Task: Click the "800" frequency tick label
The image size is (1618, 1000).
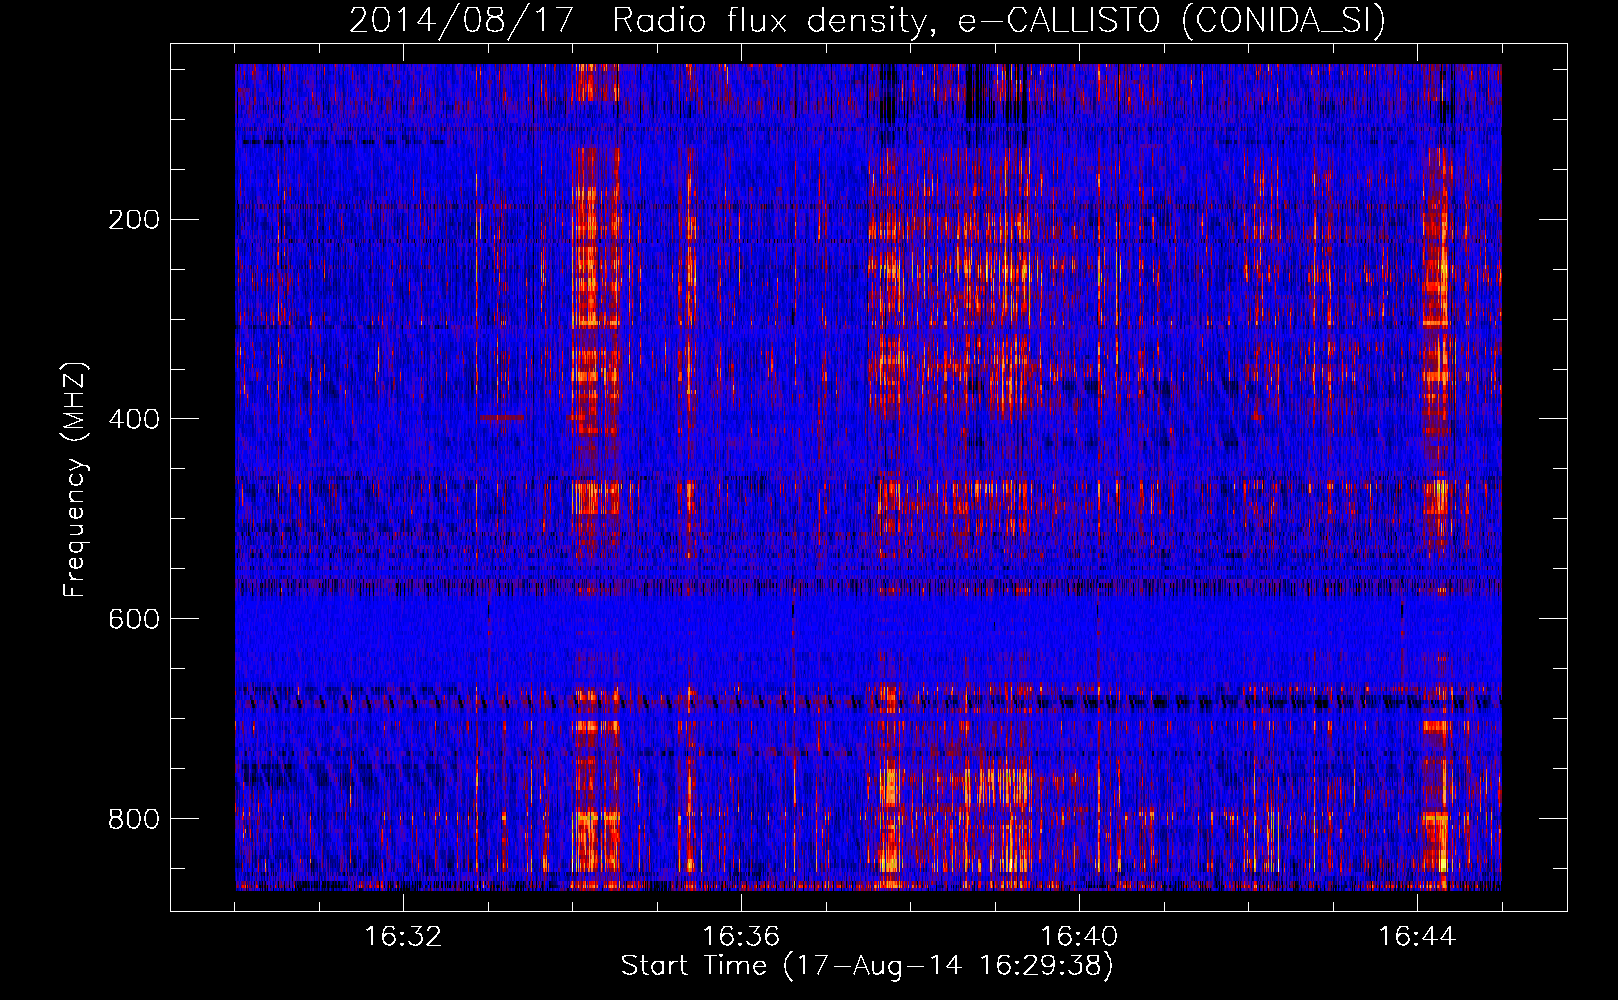Action: pos(133,819)
